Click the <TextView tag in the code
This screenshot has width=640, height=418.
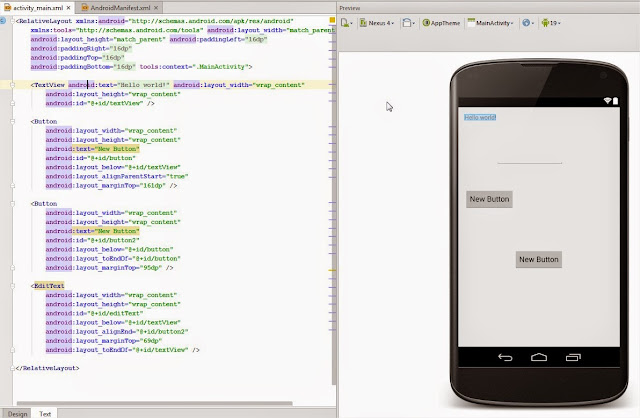coord(48,85)
